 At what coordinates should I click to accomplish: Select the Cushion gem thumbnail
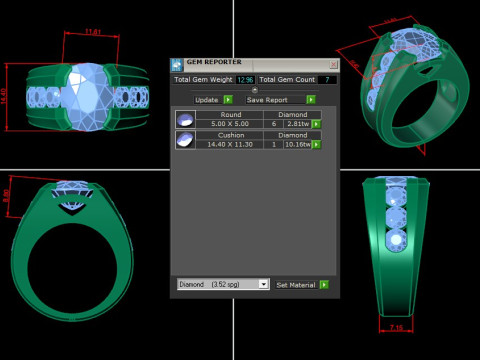point(185,140)
